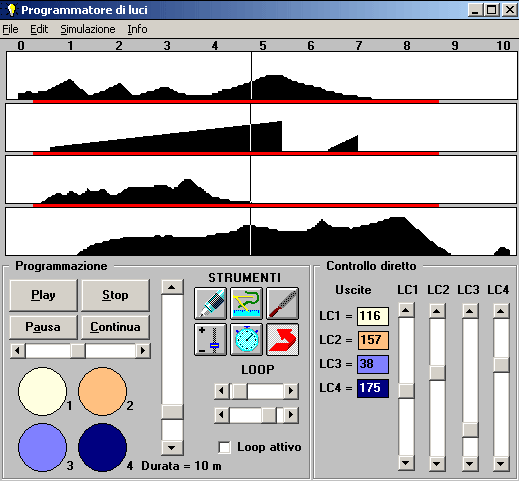
Task: Enable the Loop attivo checkbox
Action: click(x=224, y=447)
